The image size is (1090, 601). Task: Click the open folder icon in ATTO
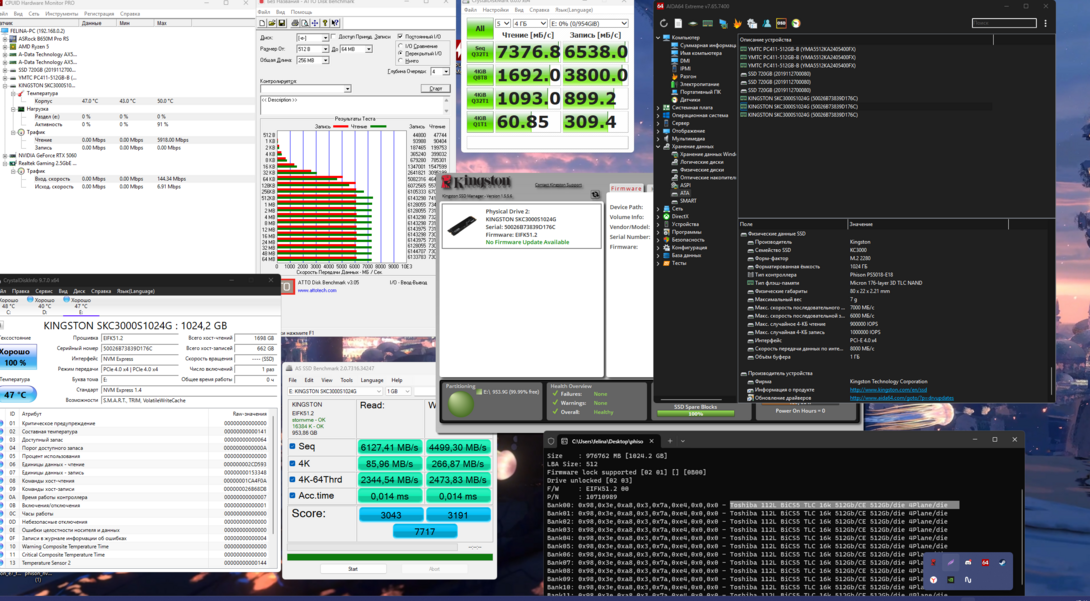pyautogui.click(x=272, y=23)
